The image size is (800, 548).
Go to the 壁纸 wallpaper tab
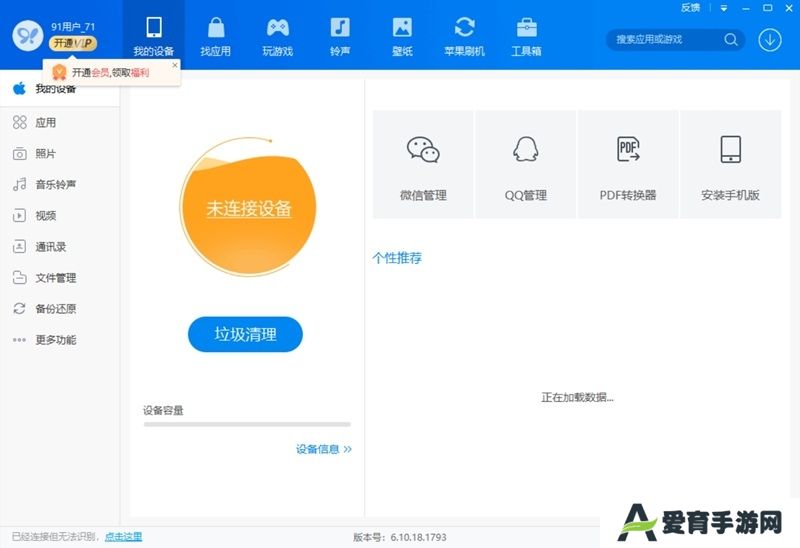click(402, 36)
